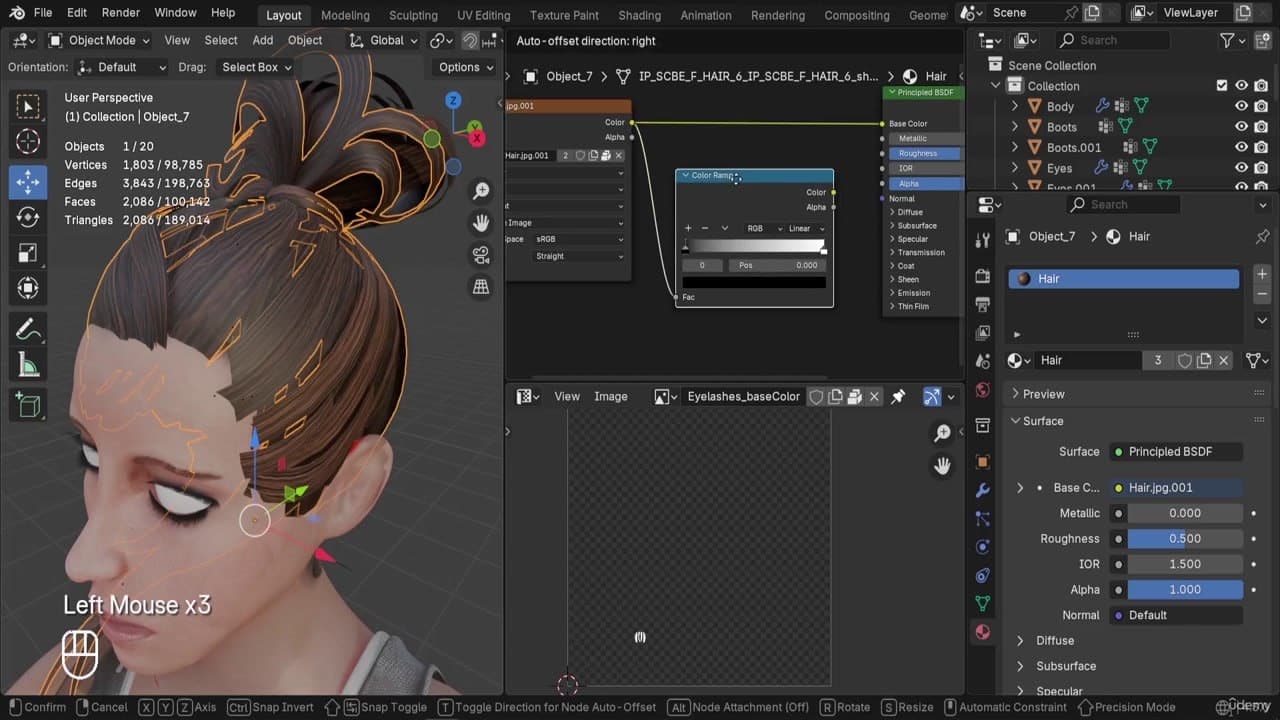
Task: Click the image editor pin icon
Action: [898, 397]
